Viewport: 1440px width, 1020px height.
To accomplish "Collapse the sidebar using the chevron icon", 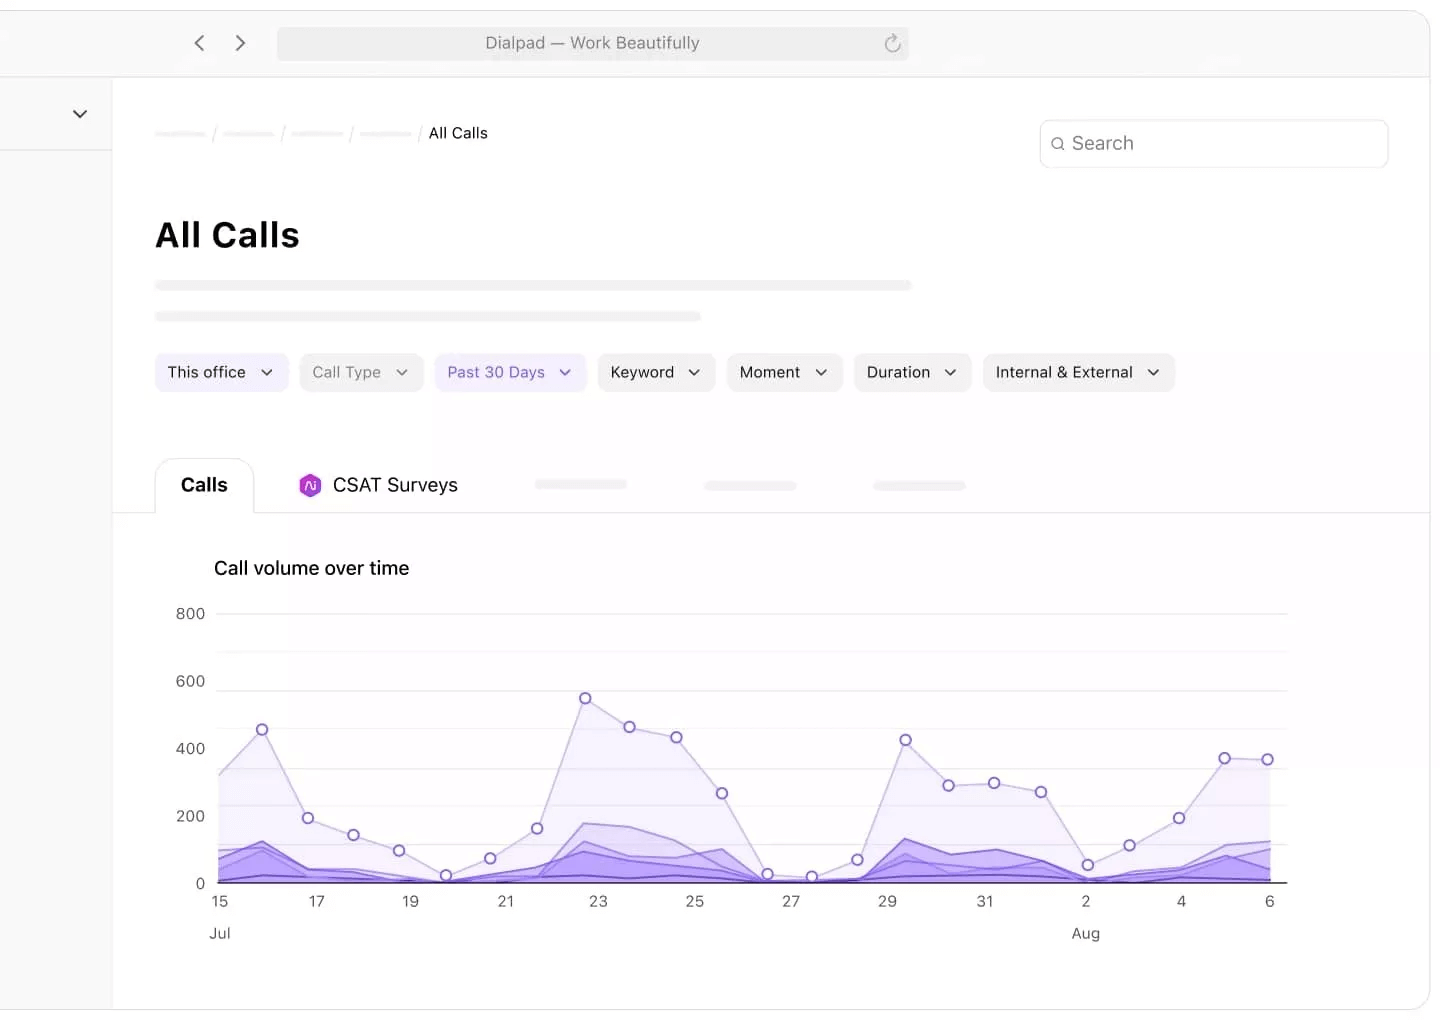I will [80, 113].
